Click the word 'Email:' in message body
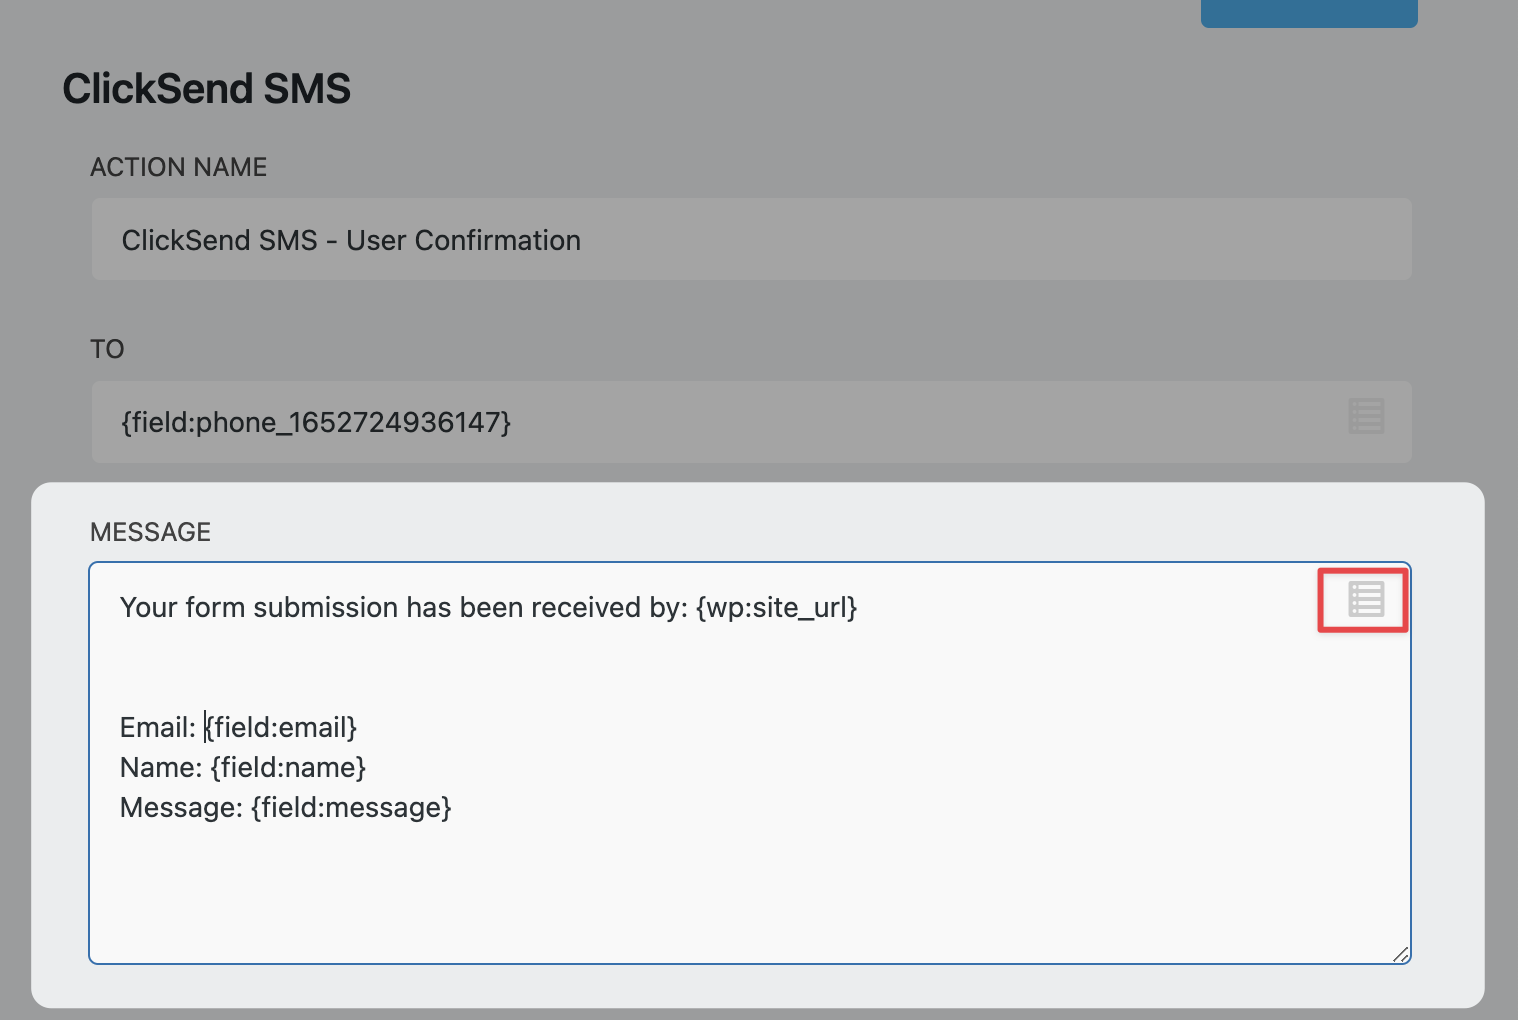1518x1020 pixels. click(x=157, y=728)
